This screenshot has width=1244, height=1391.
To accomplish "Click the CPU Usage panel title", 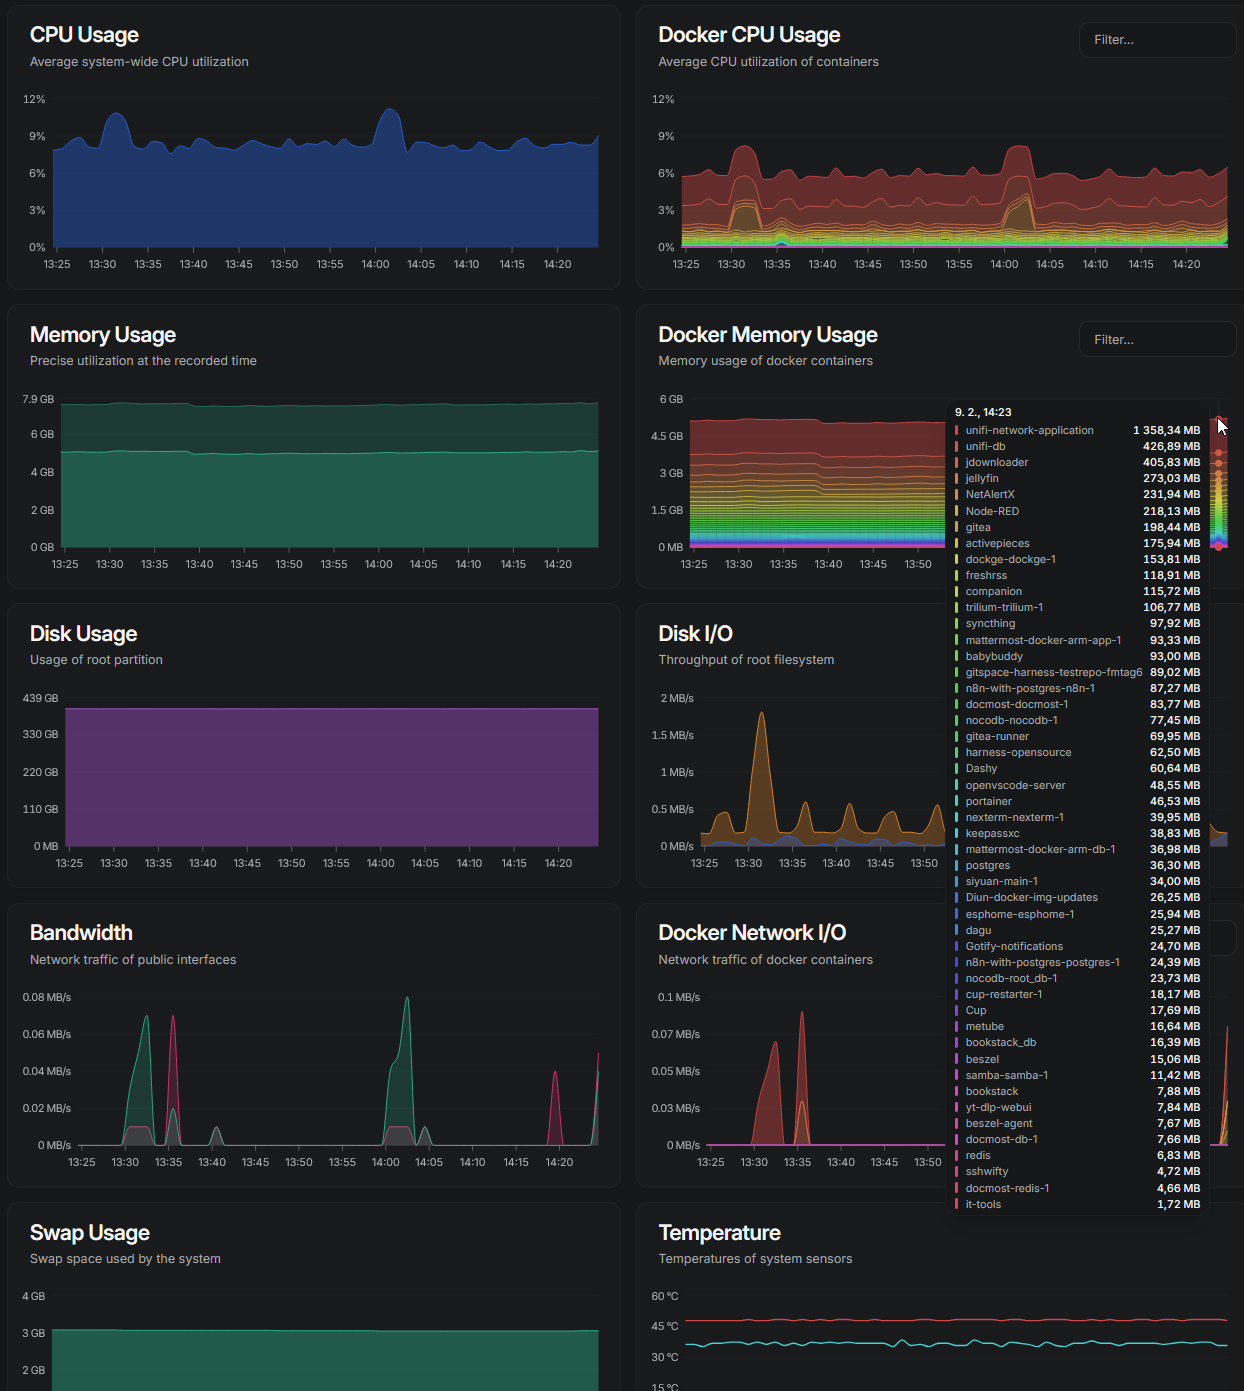I will (x=84, y=35).
